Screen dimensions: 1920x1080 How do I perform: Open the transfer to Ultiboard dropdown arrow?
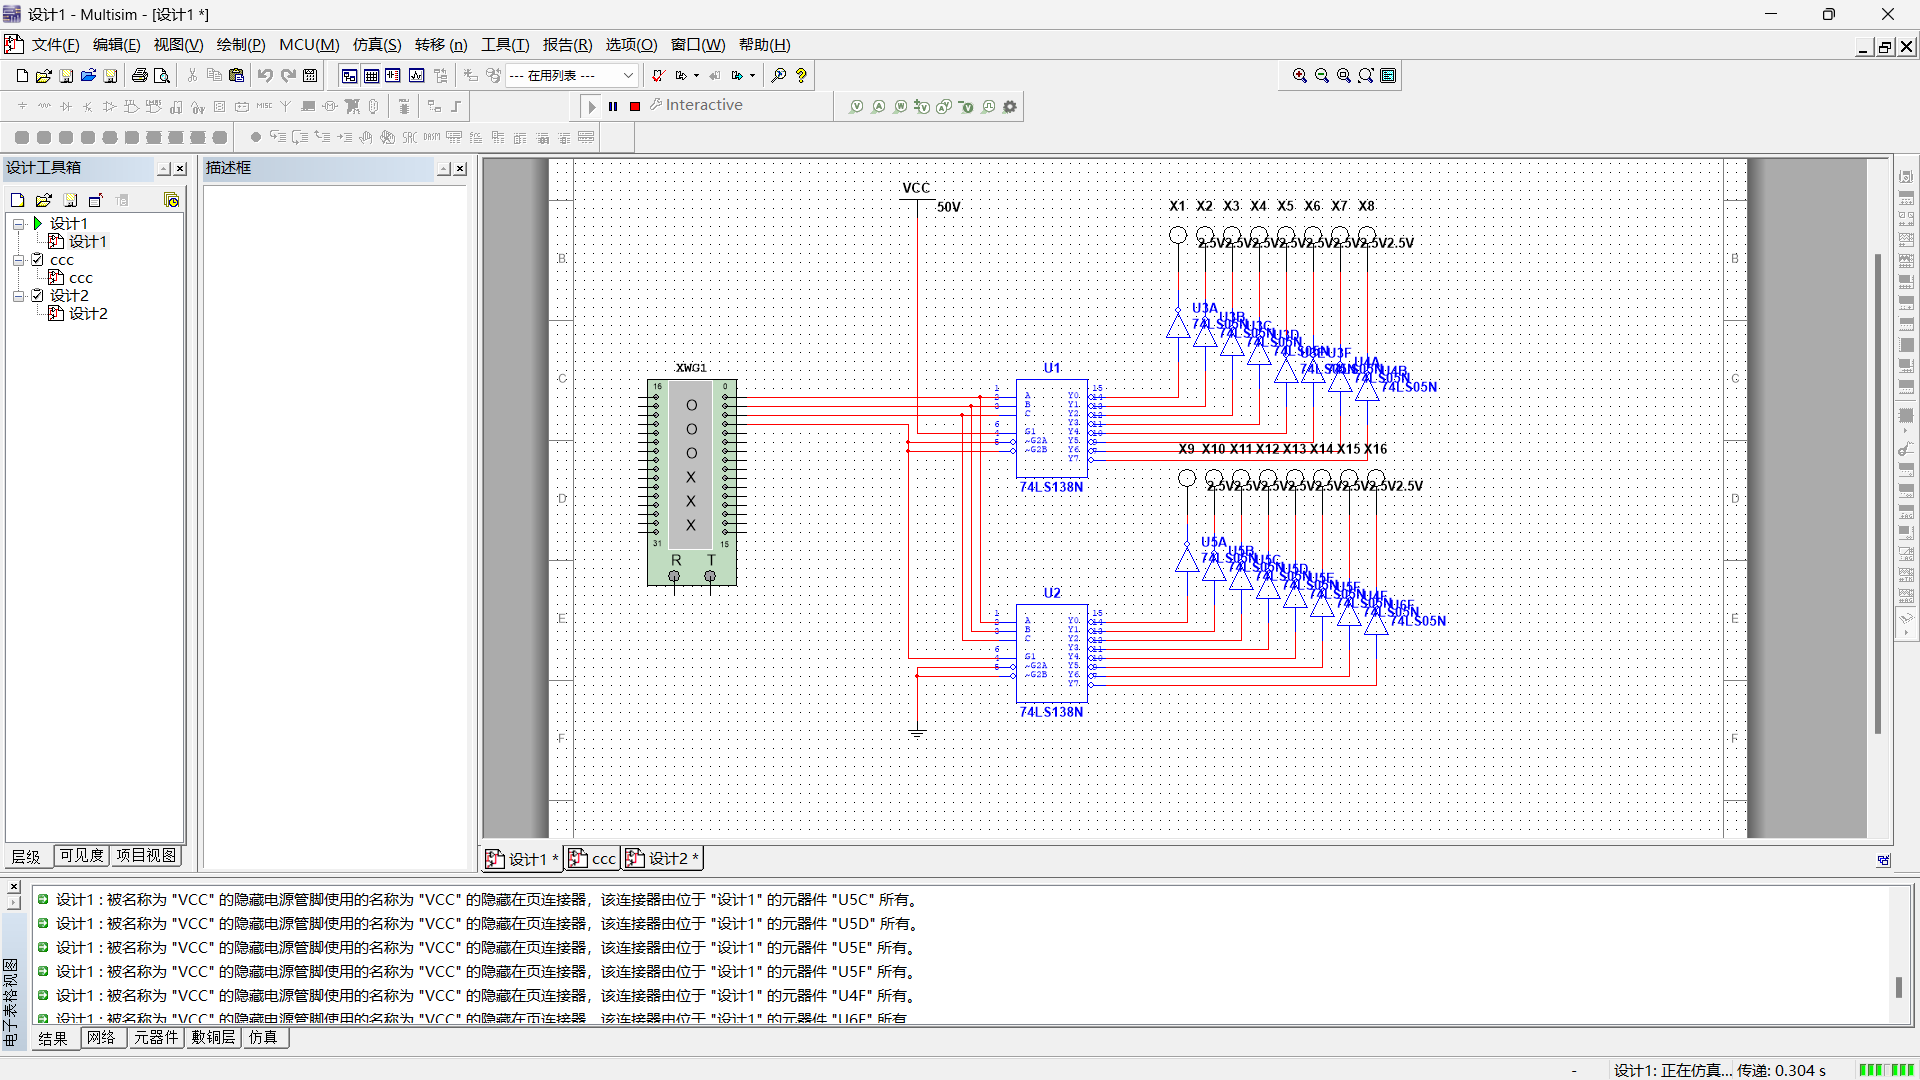(697, 76)
